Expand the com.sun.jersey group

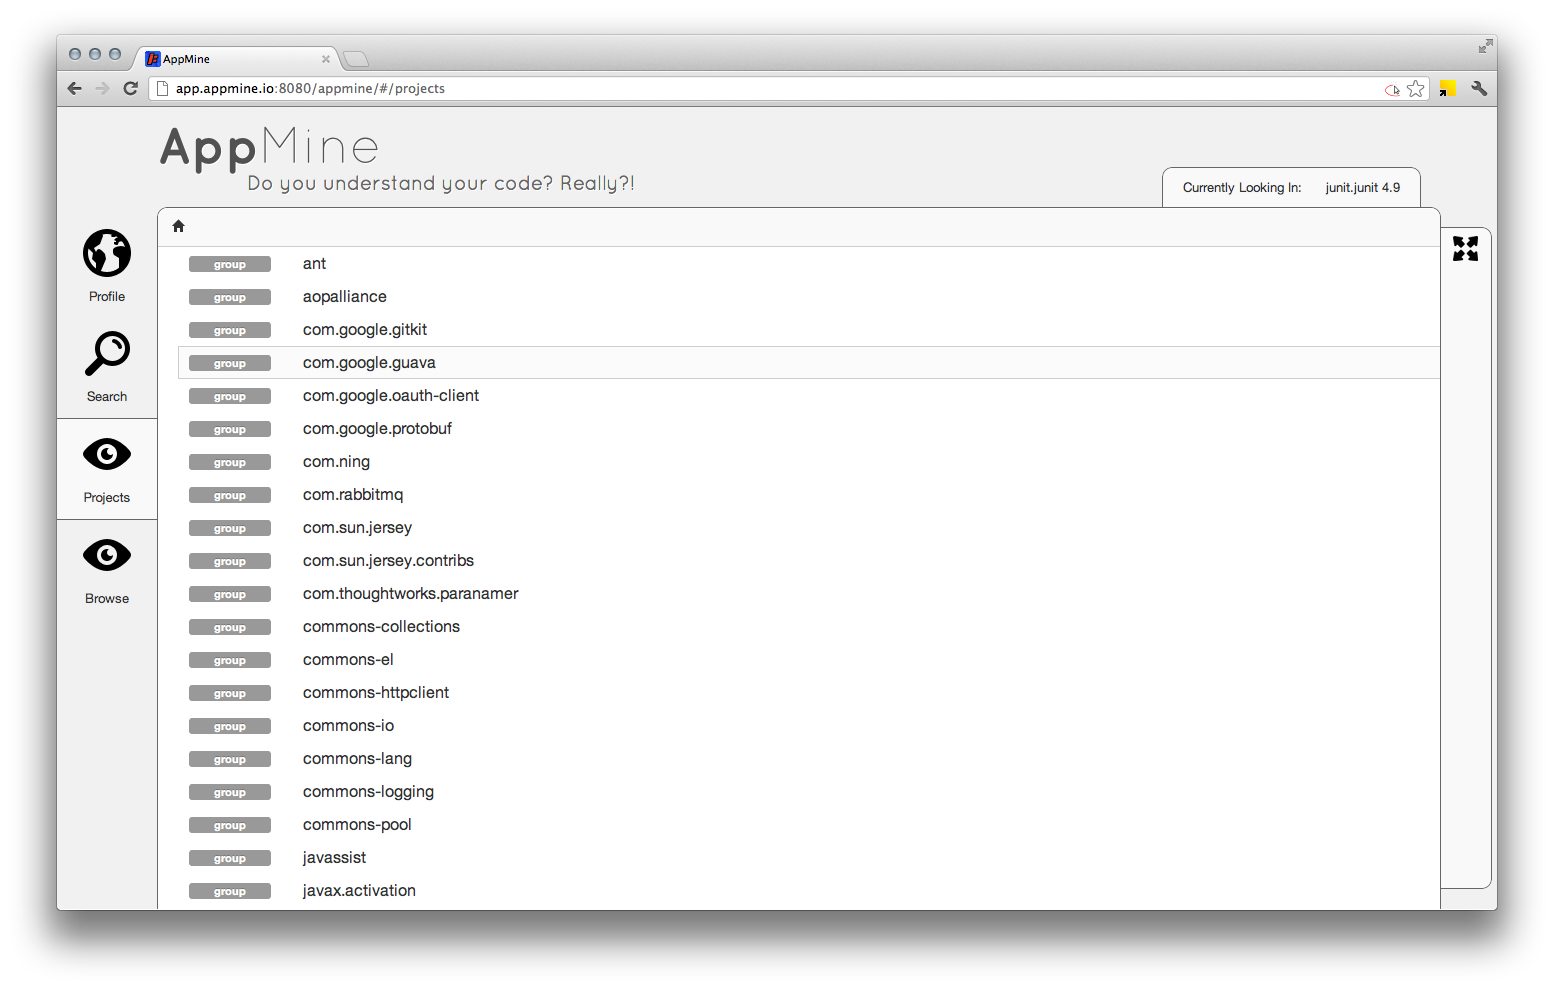[357, 528]
